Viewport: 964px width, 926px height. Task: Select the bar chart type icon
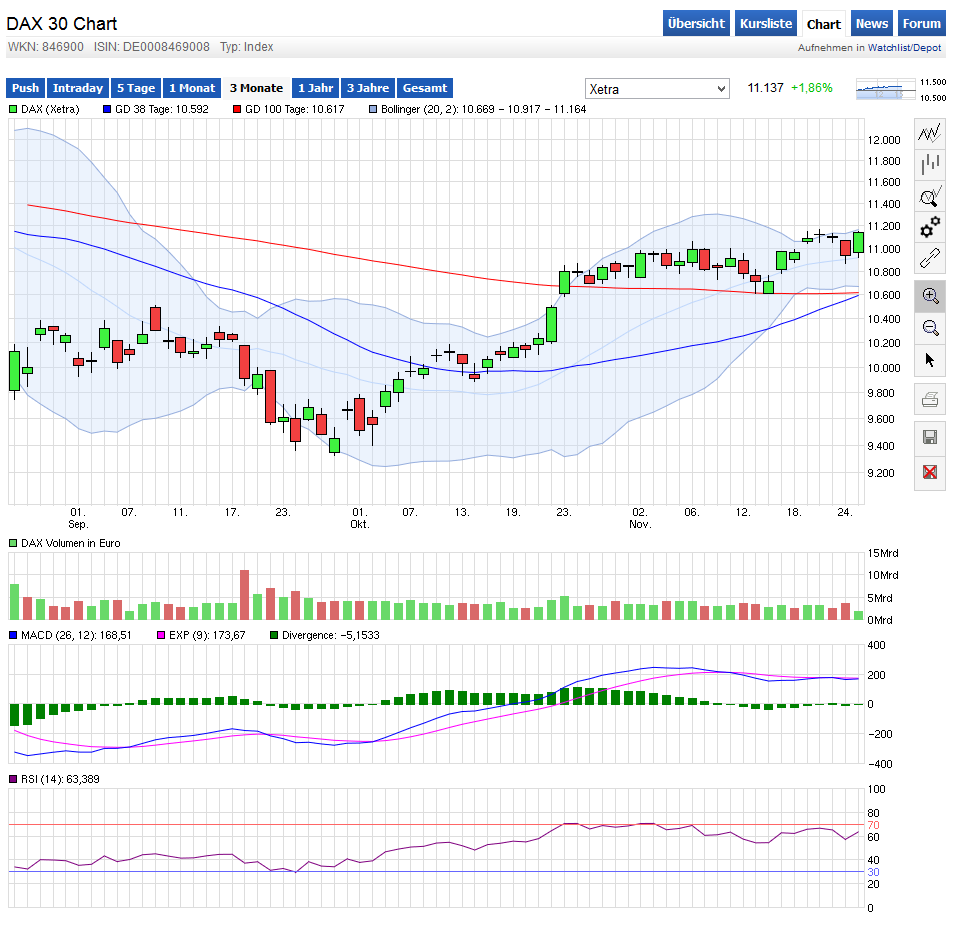point(930,164)
